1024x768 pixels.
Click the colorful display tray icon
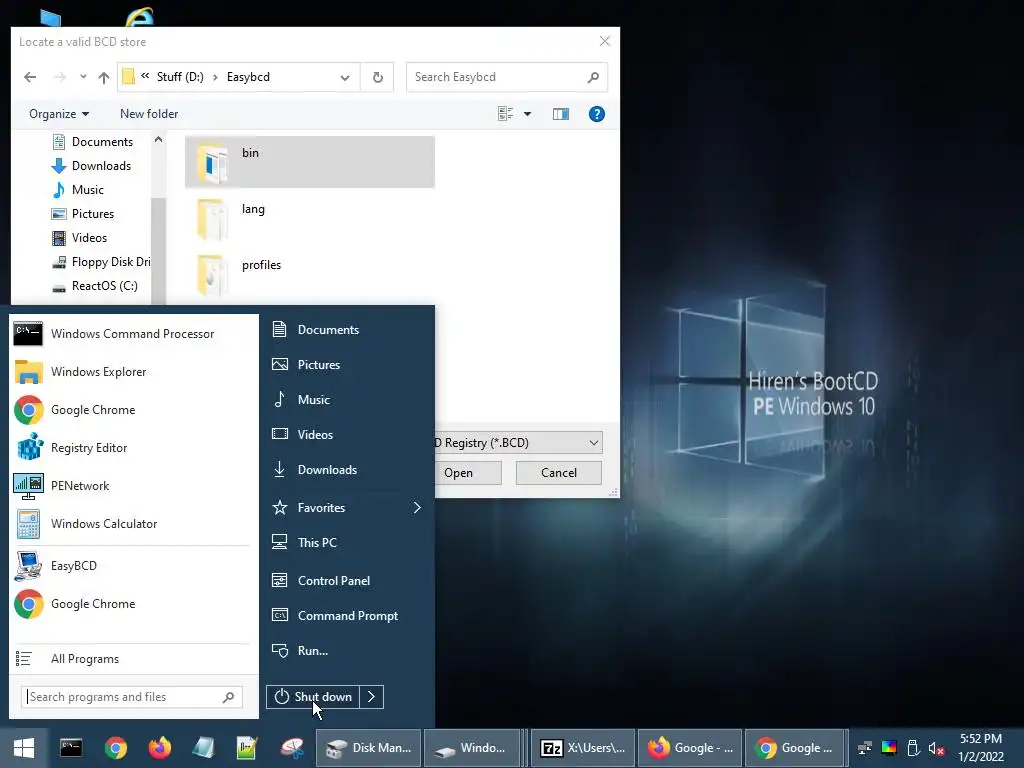click(889, 748)
